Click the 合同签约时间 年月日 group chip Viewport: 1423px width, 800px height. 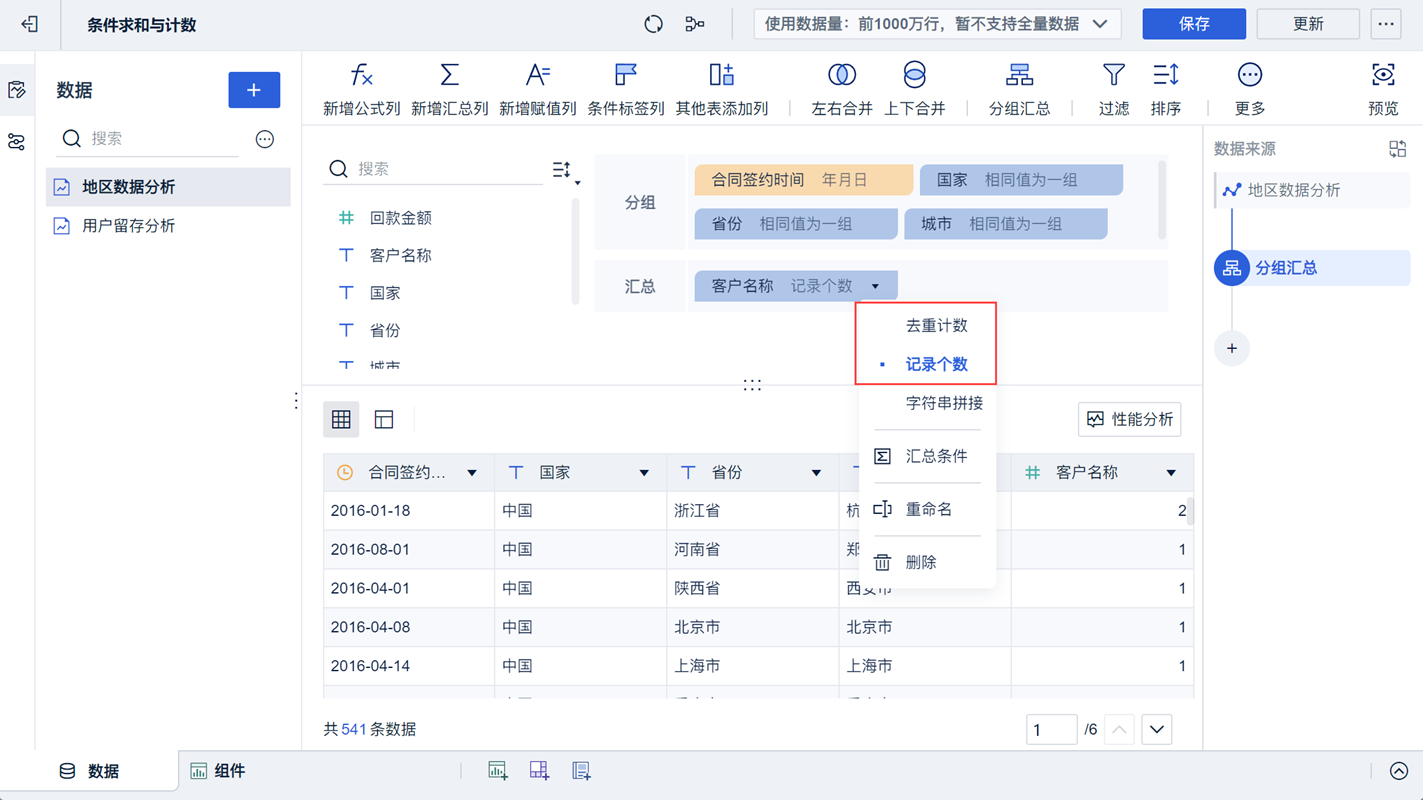pos(804,180)
